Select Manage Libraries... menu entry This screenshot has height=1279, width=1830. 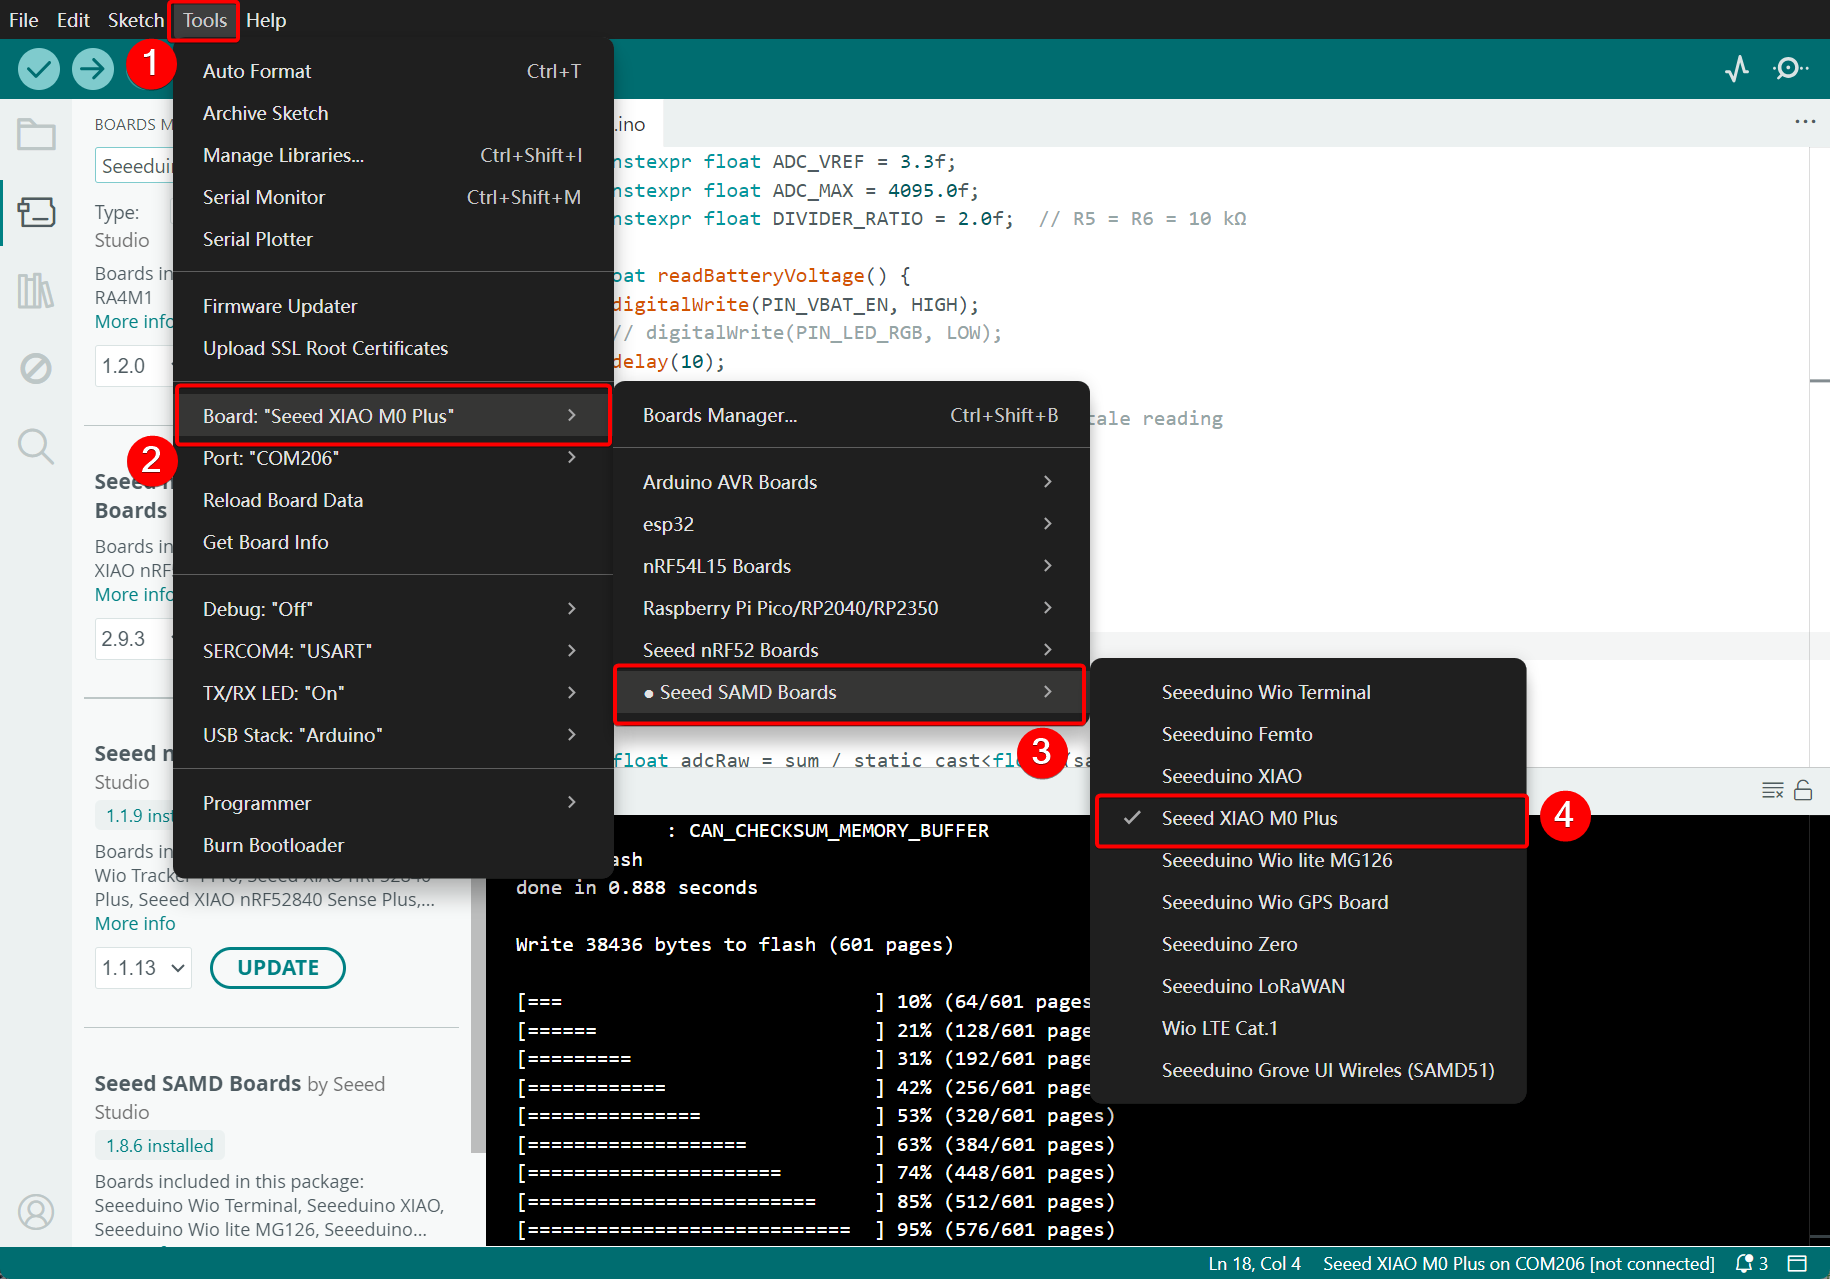pos(392,155)
